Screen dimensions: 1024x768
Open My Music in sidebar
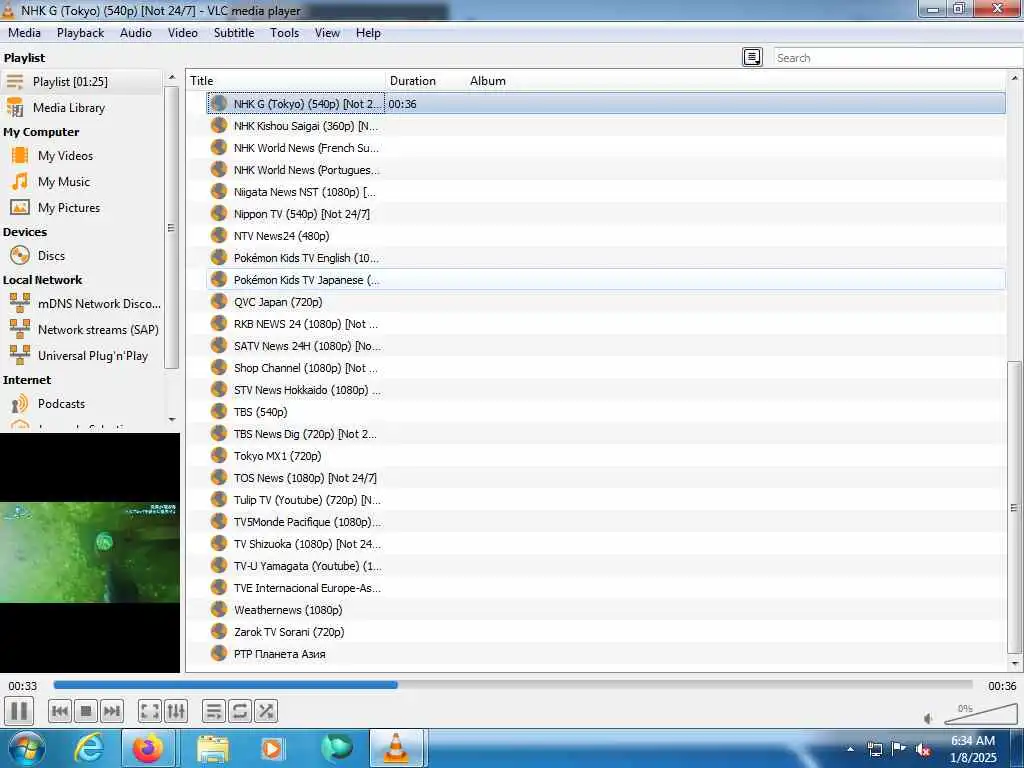coord(82,182)
